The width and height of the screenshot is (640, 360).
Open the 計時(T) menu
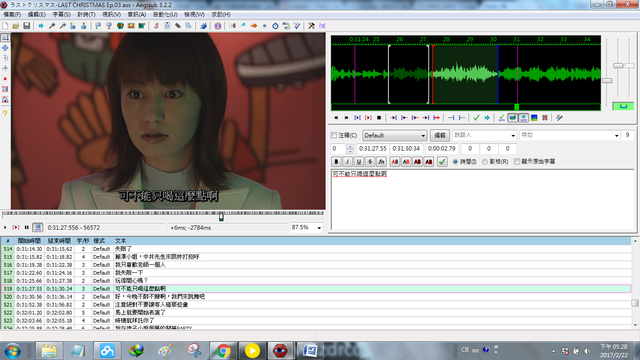click(x=86, y=14)
